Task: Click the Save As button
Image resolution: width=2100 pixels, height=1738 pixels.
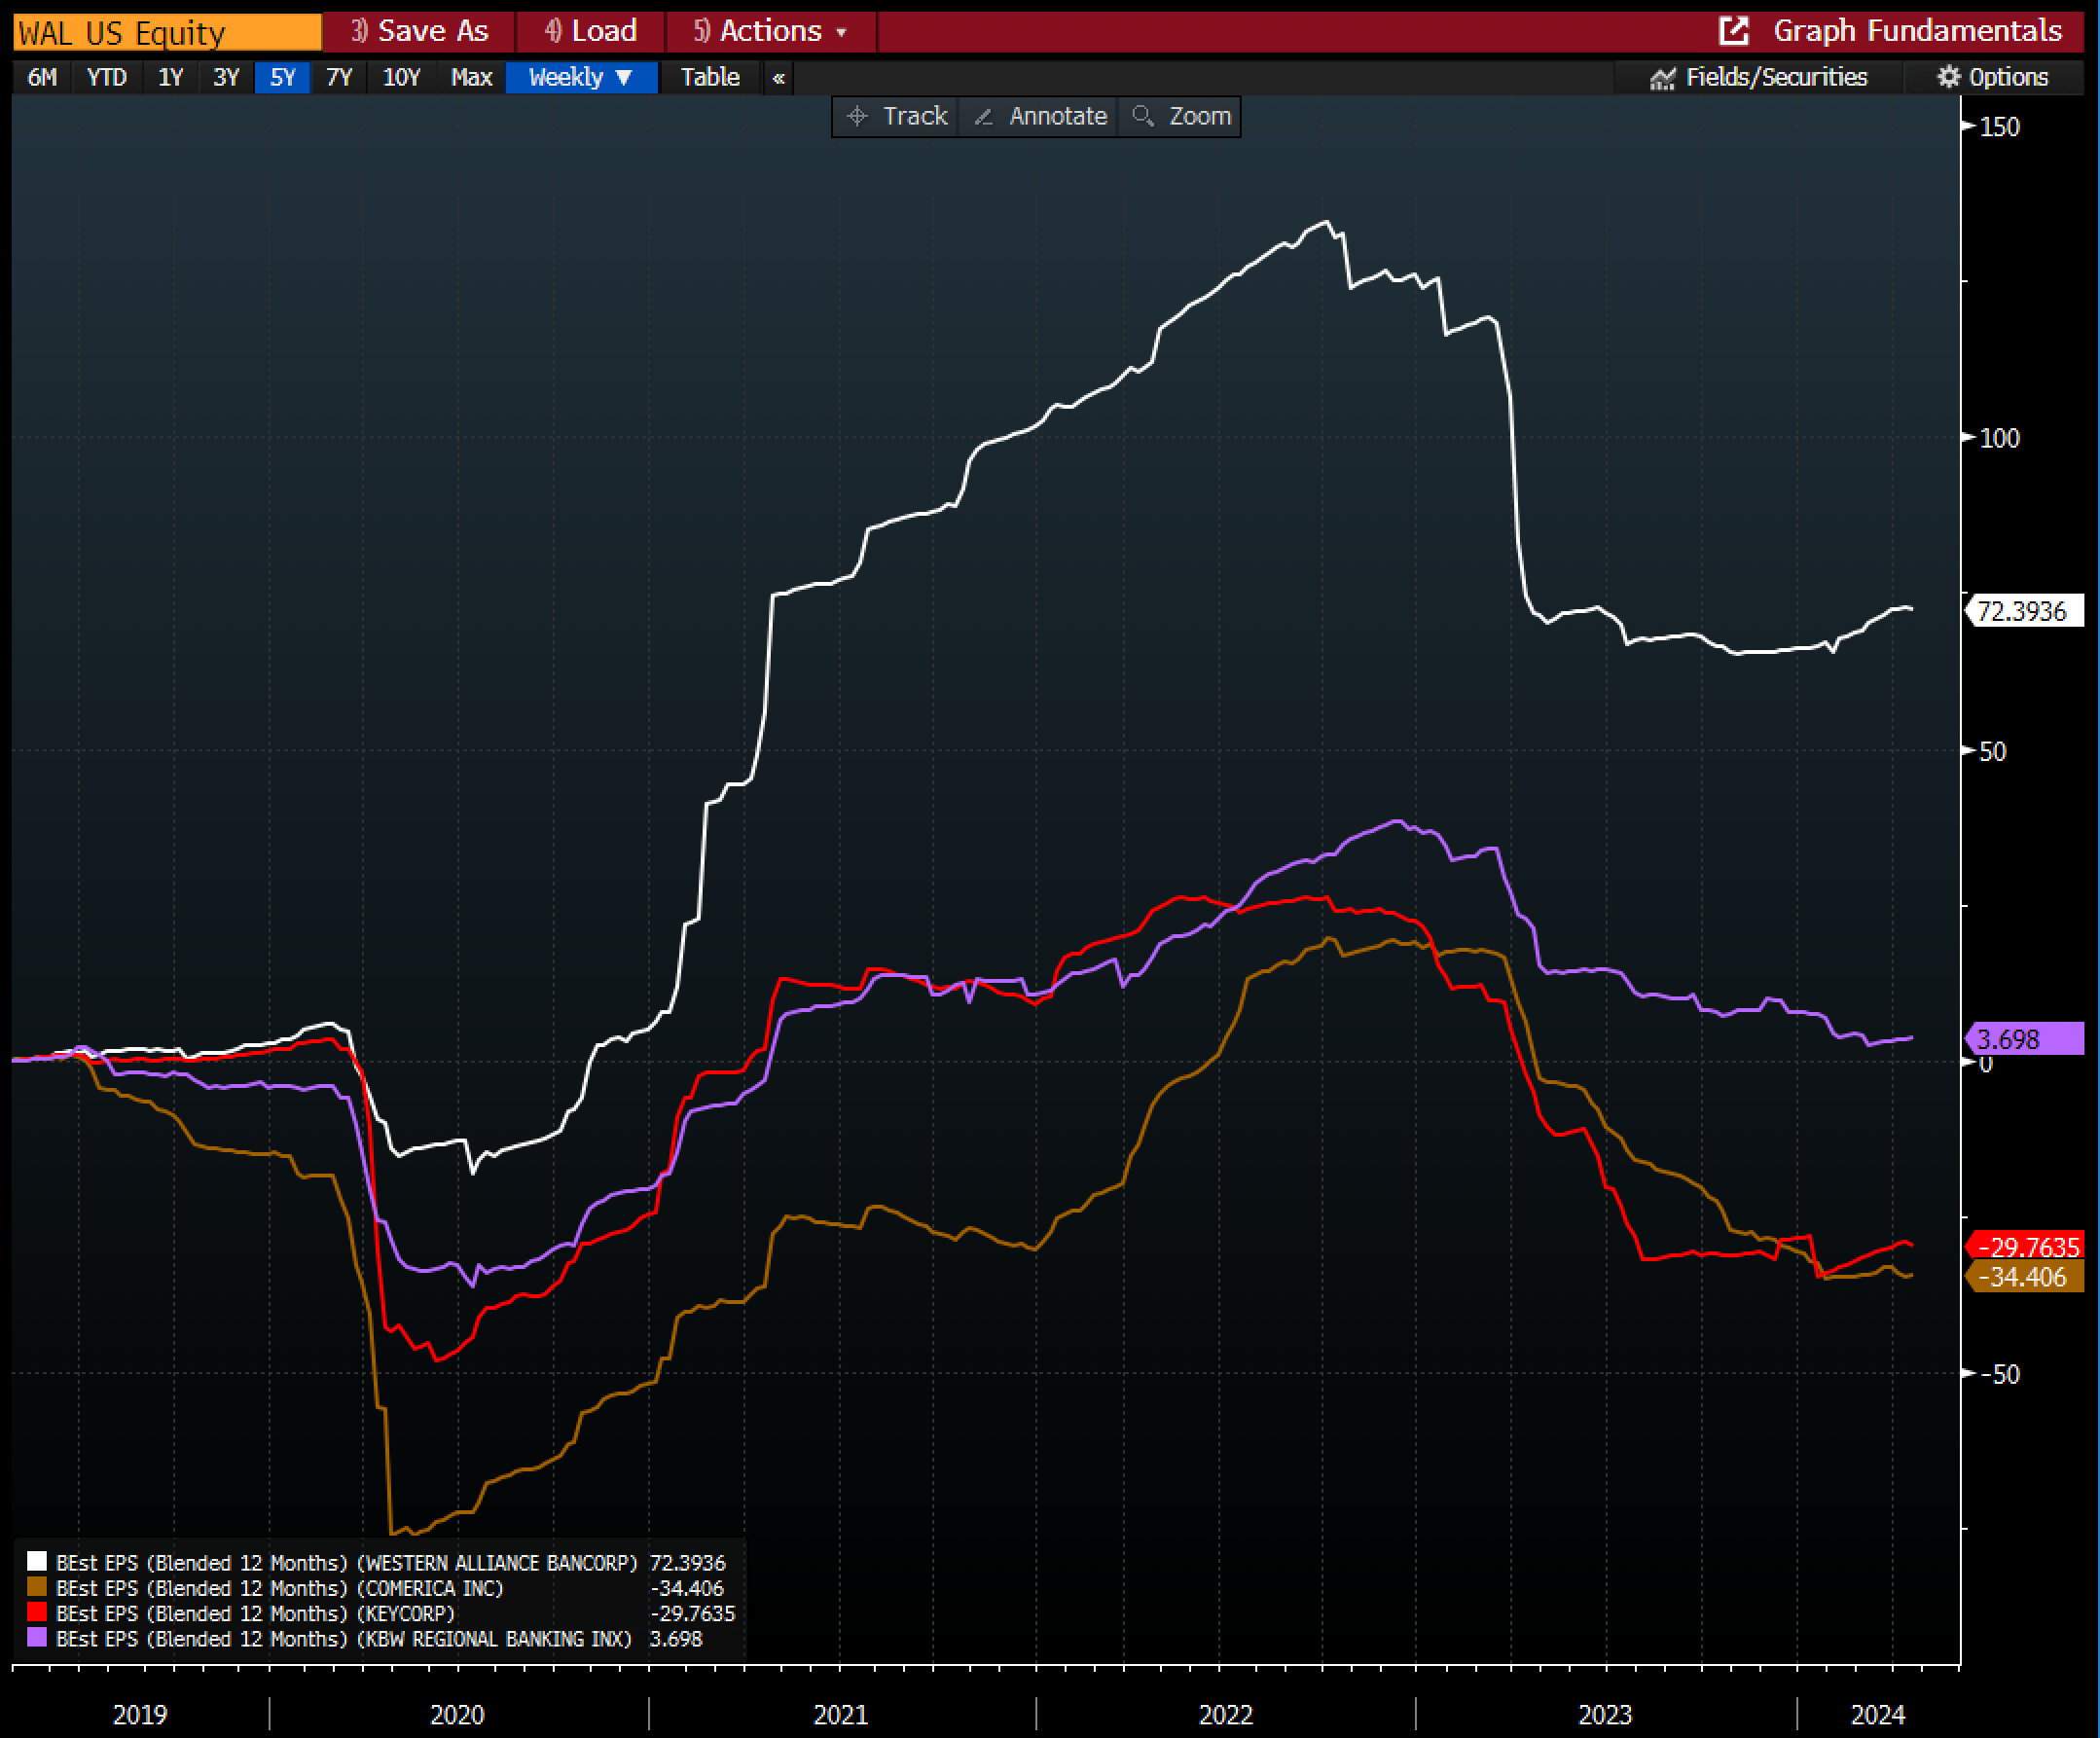Action: tap(419, 31)
